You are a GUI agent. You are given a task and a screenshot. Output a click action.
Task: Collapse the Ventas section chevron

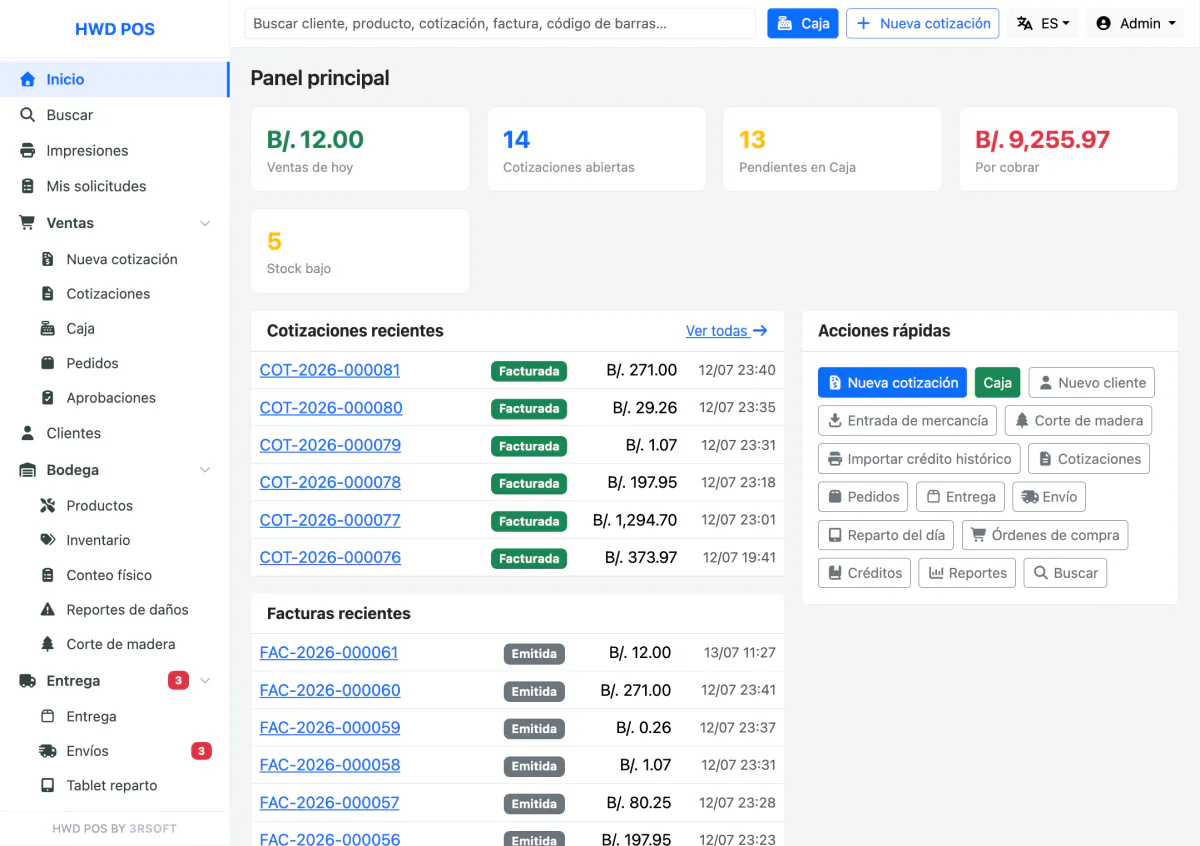coord(205,223)
